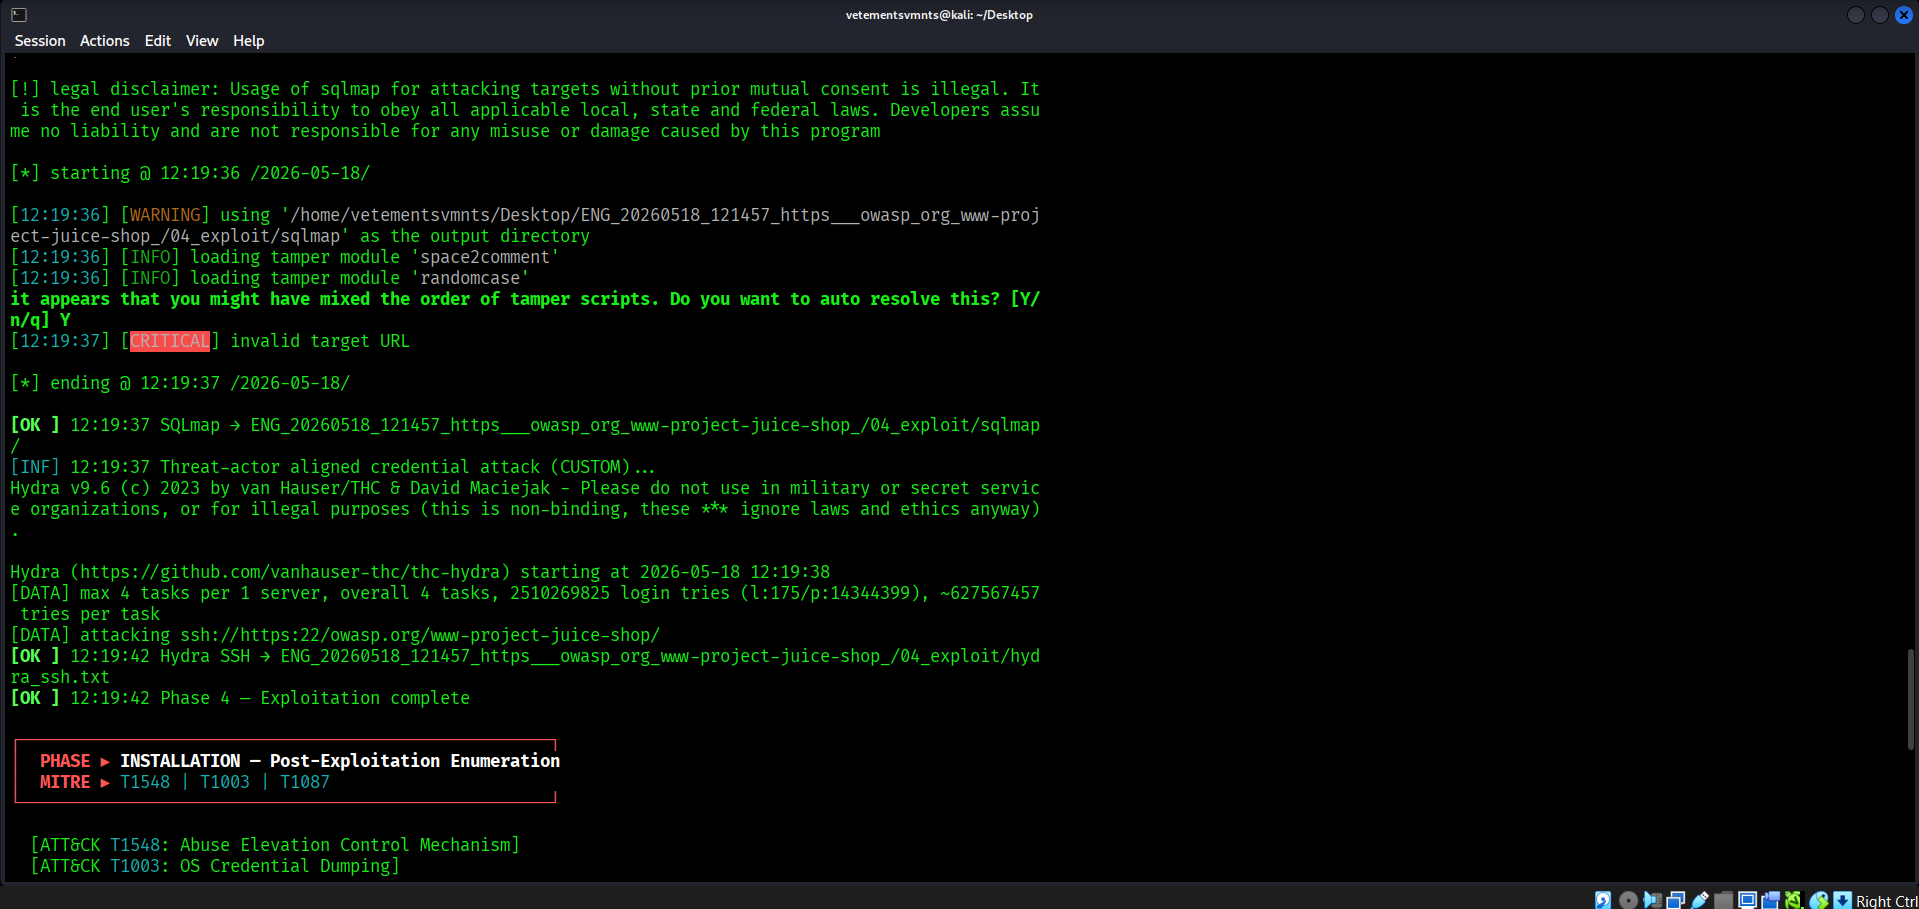Click '[DATA] max 4 tasks per 1 server' line

525,593
